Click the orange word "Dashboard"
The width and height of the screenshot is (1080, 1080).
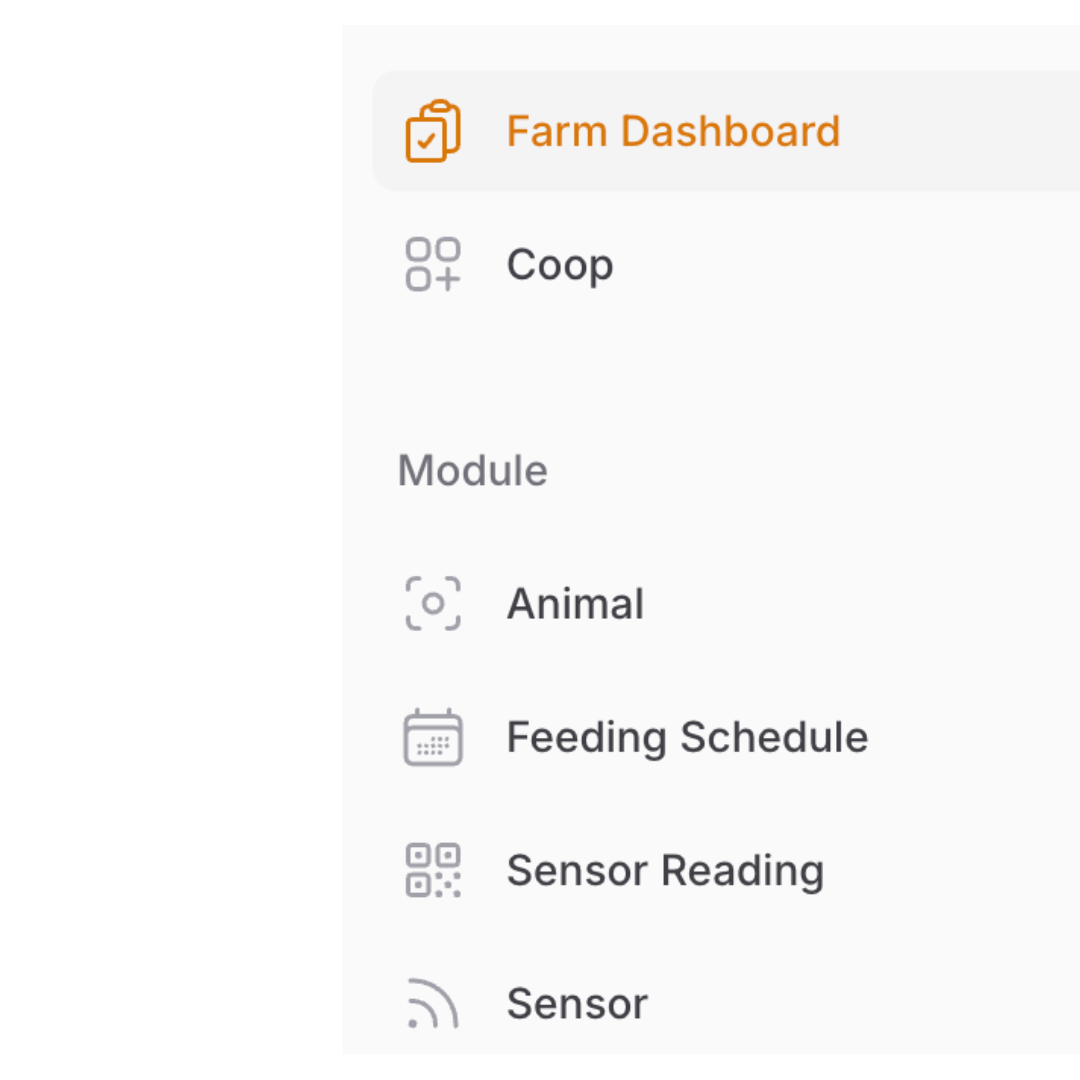730,131
